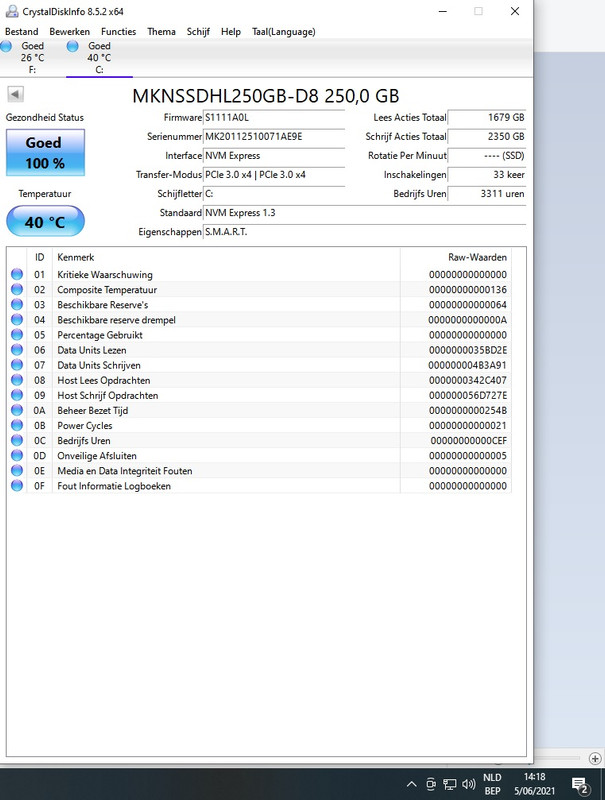Click status icon for Host Schrijf Opdrachten
This screenshot has width=605, height=800.
click(x=17, y=395)
